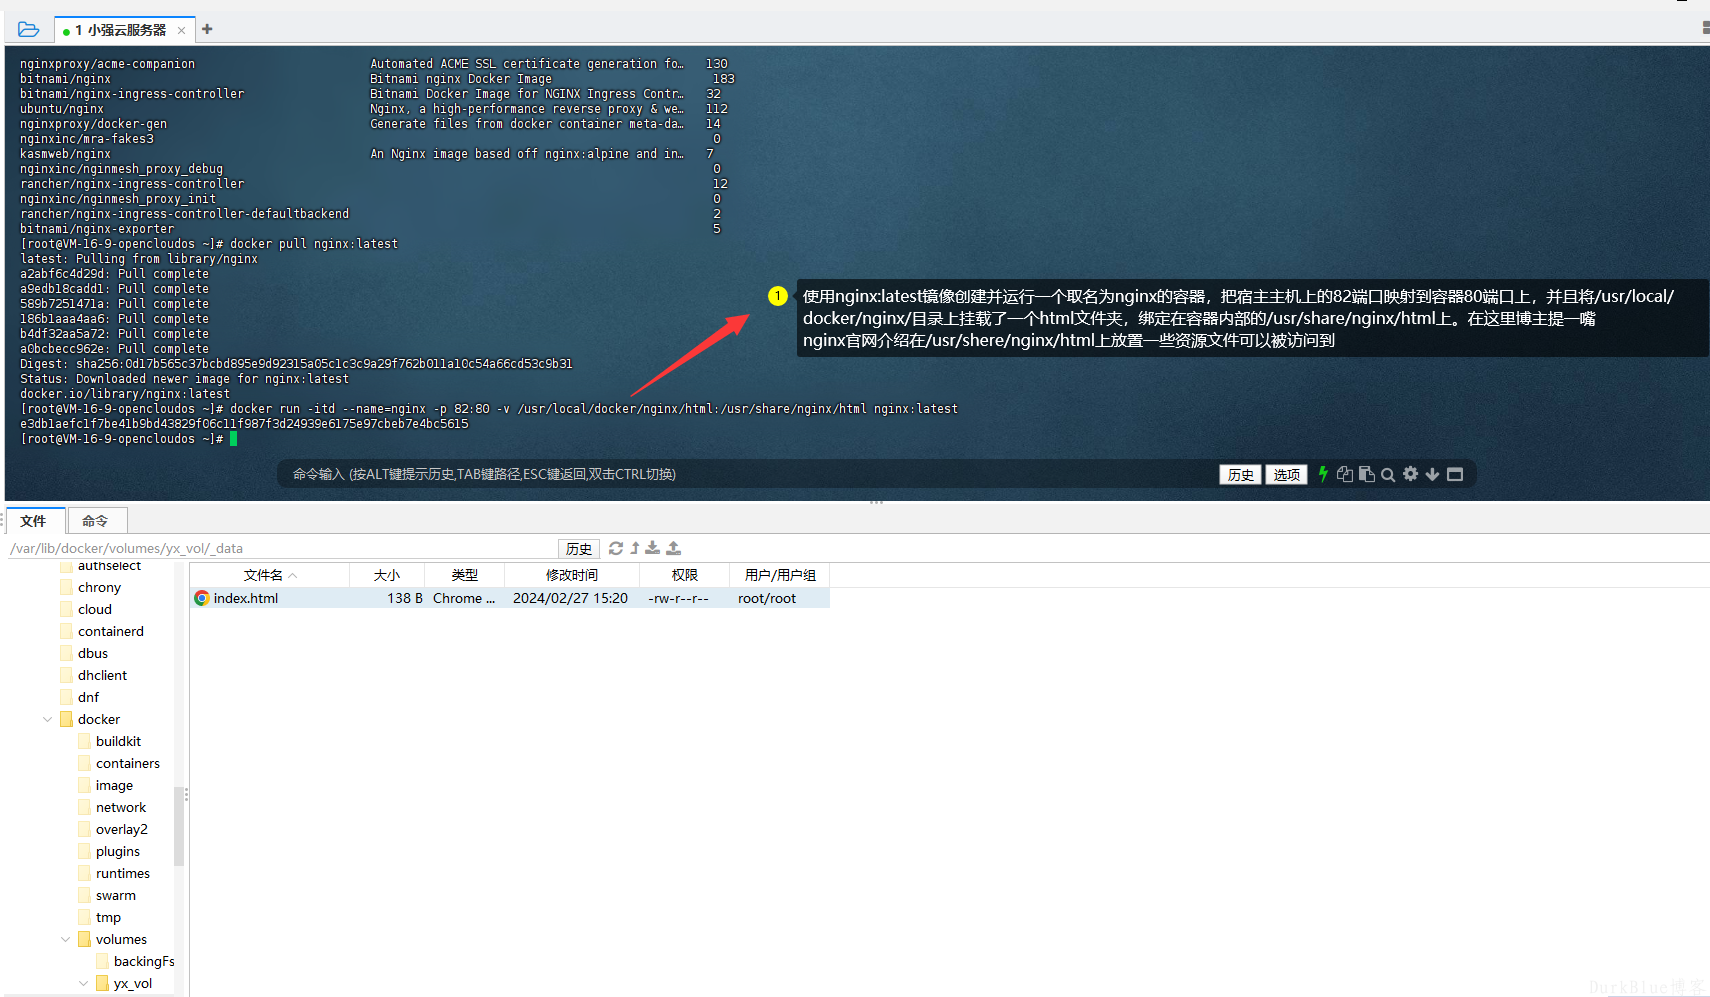Upload a file to this directory
This screenshot has width=1710, height=997.
[x=674, y=548]
